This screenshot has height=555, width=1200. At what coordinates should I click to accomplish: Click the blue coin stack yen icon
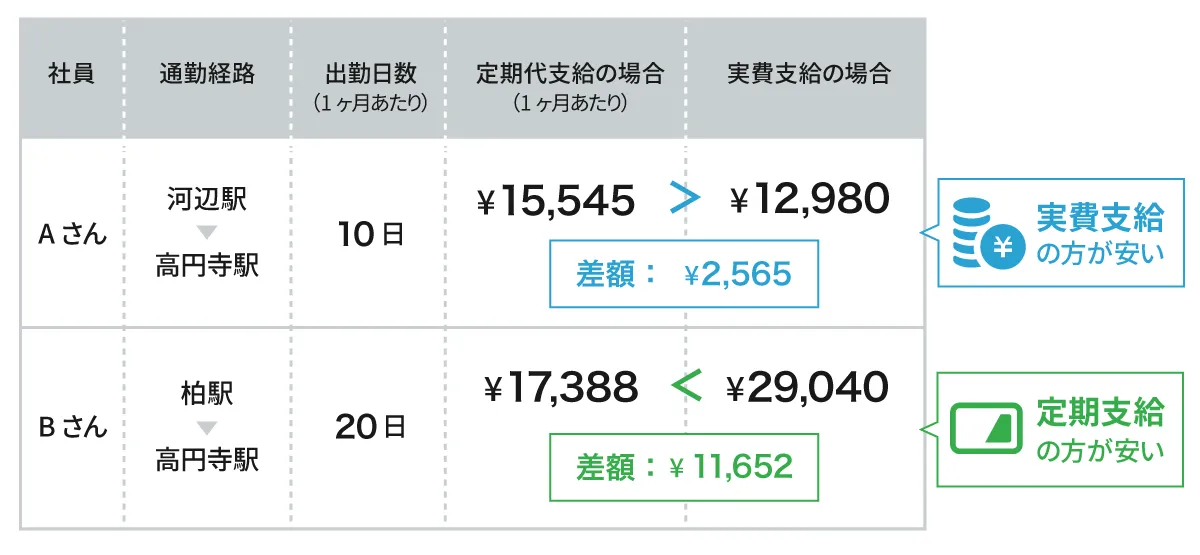click(986, 233)
